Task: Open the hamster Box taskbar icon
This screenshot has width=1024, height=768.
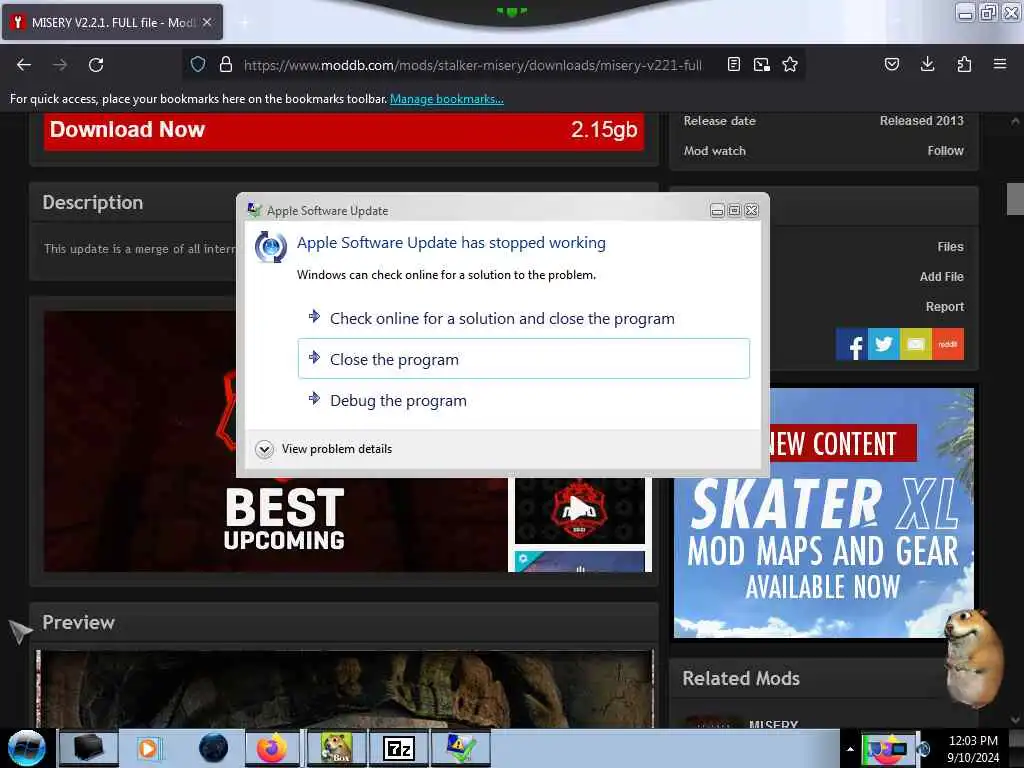Action: (336, 748)
